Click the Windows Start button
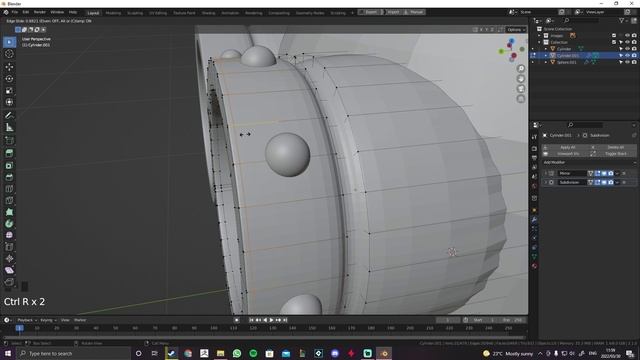Image resolution: width=640 pixels, height=360 pixels. (8, 353)
